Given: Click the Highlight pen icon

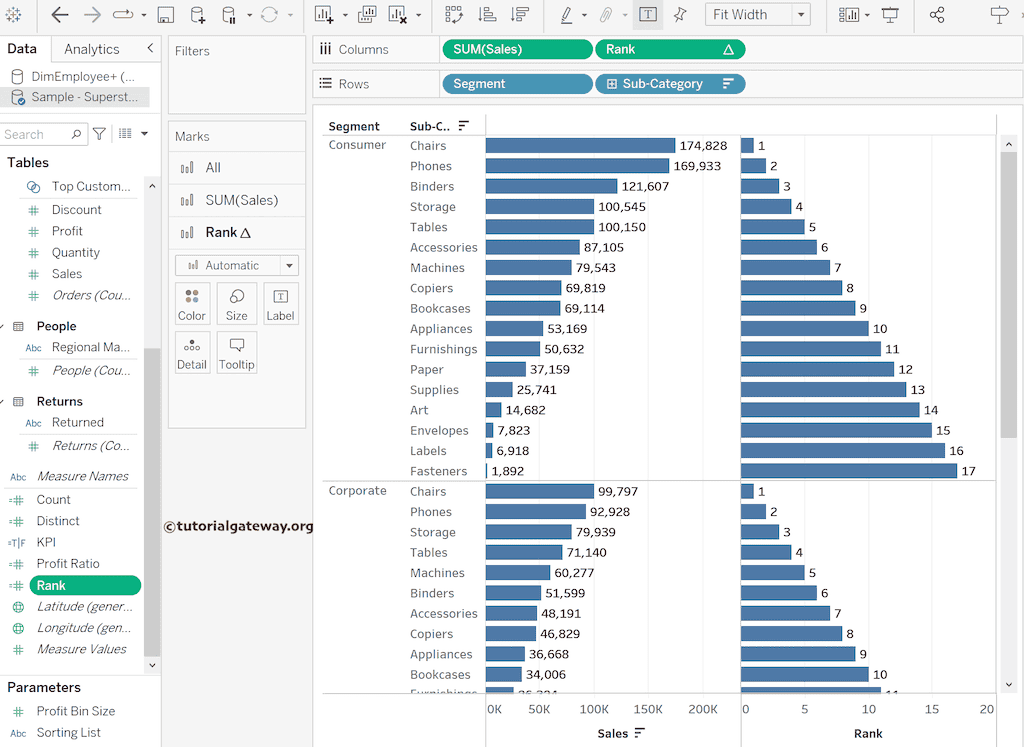Looking at the screenshot, I should 566,15.
